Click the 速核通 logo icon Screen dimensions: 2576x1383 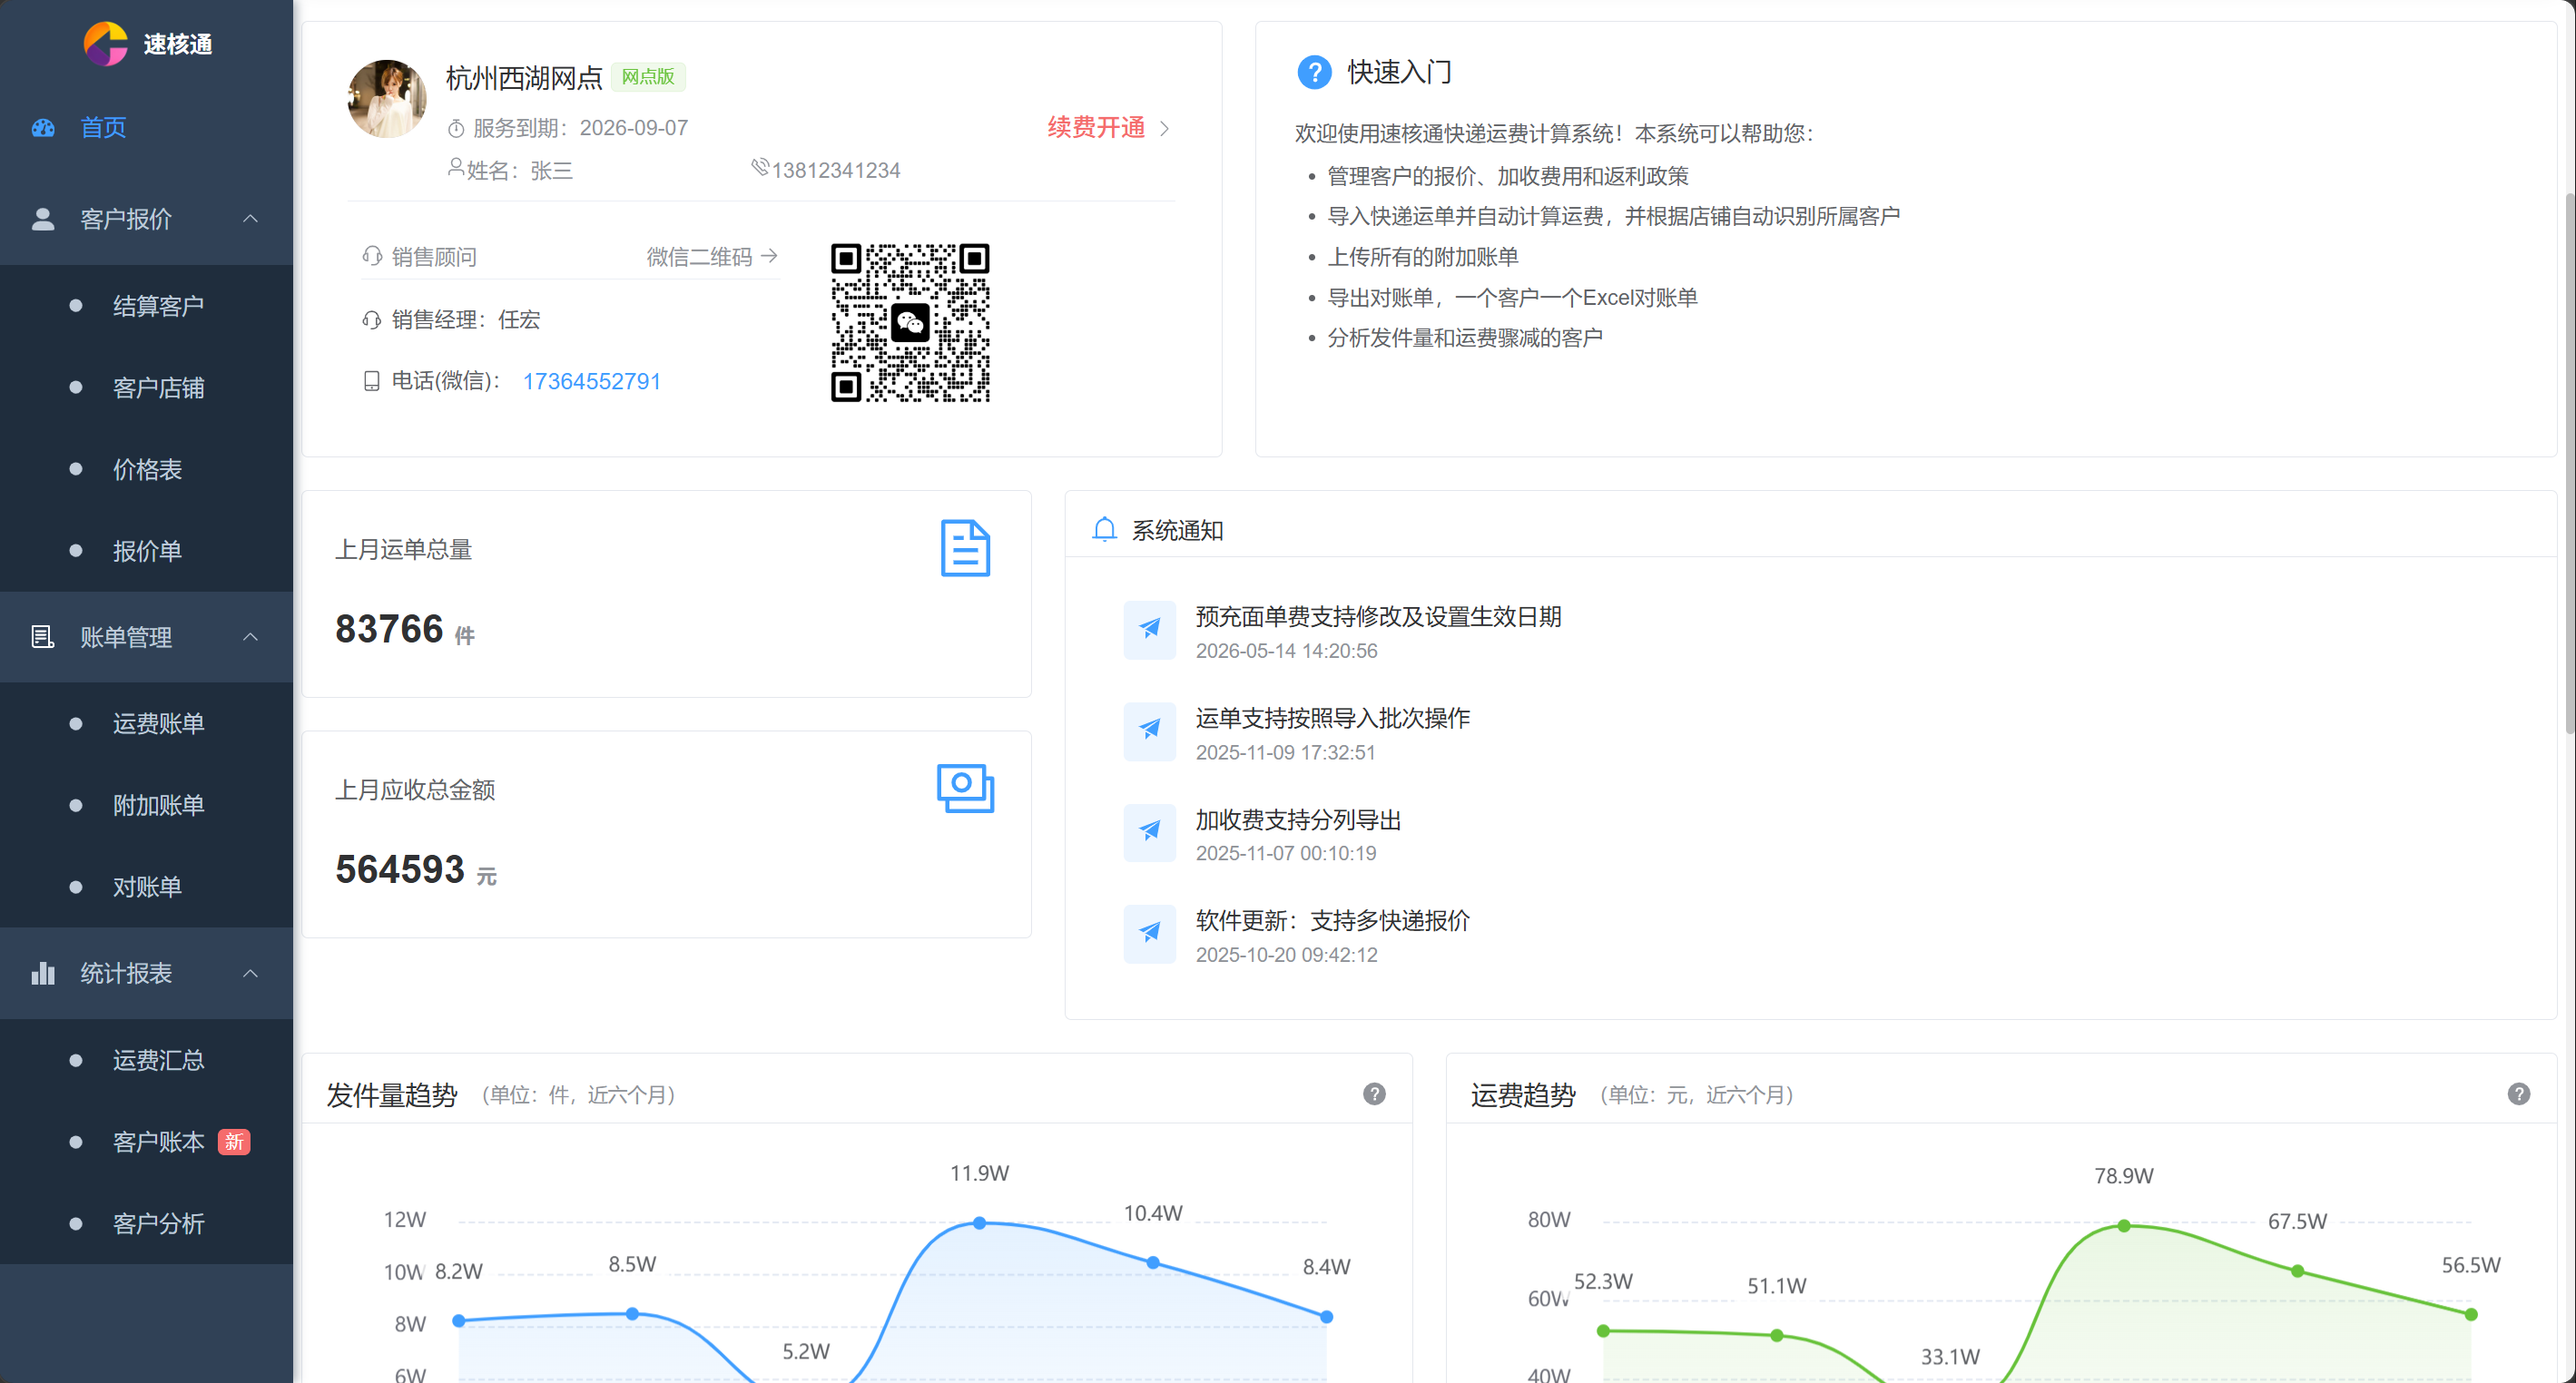pyautogui.click(x=105, y=44)
